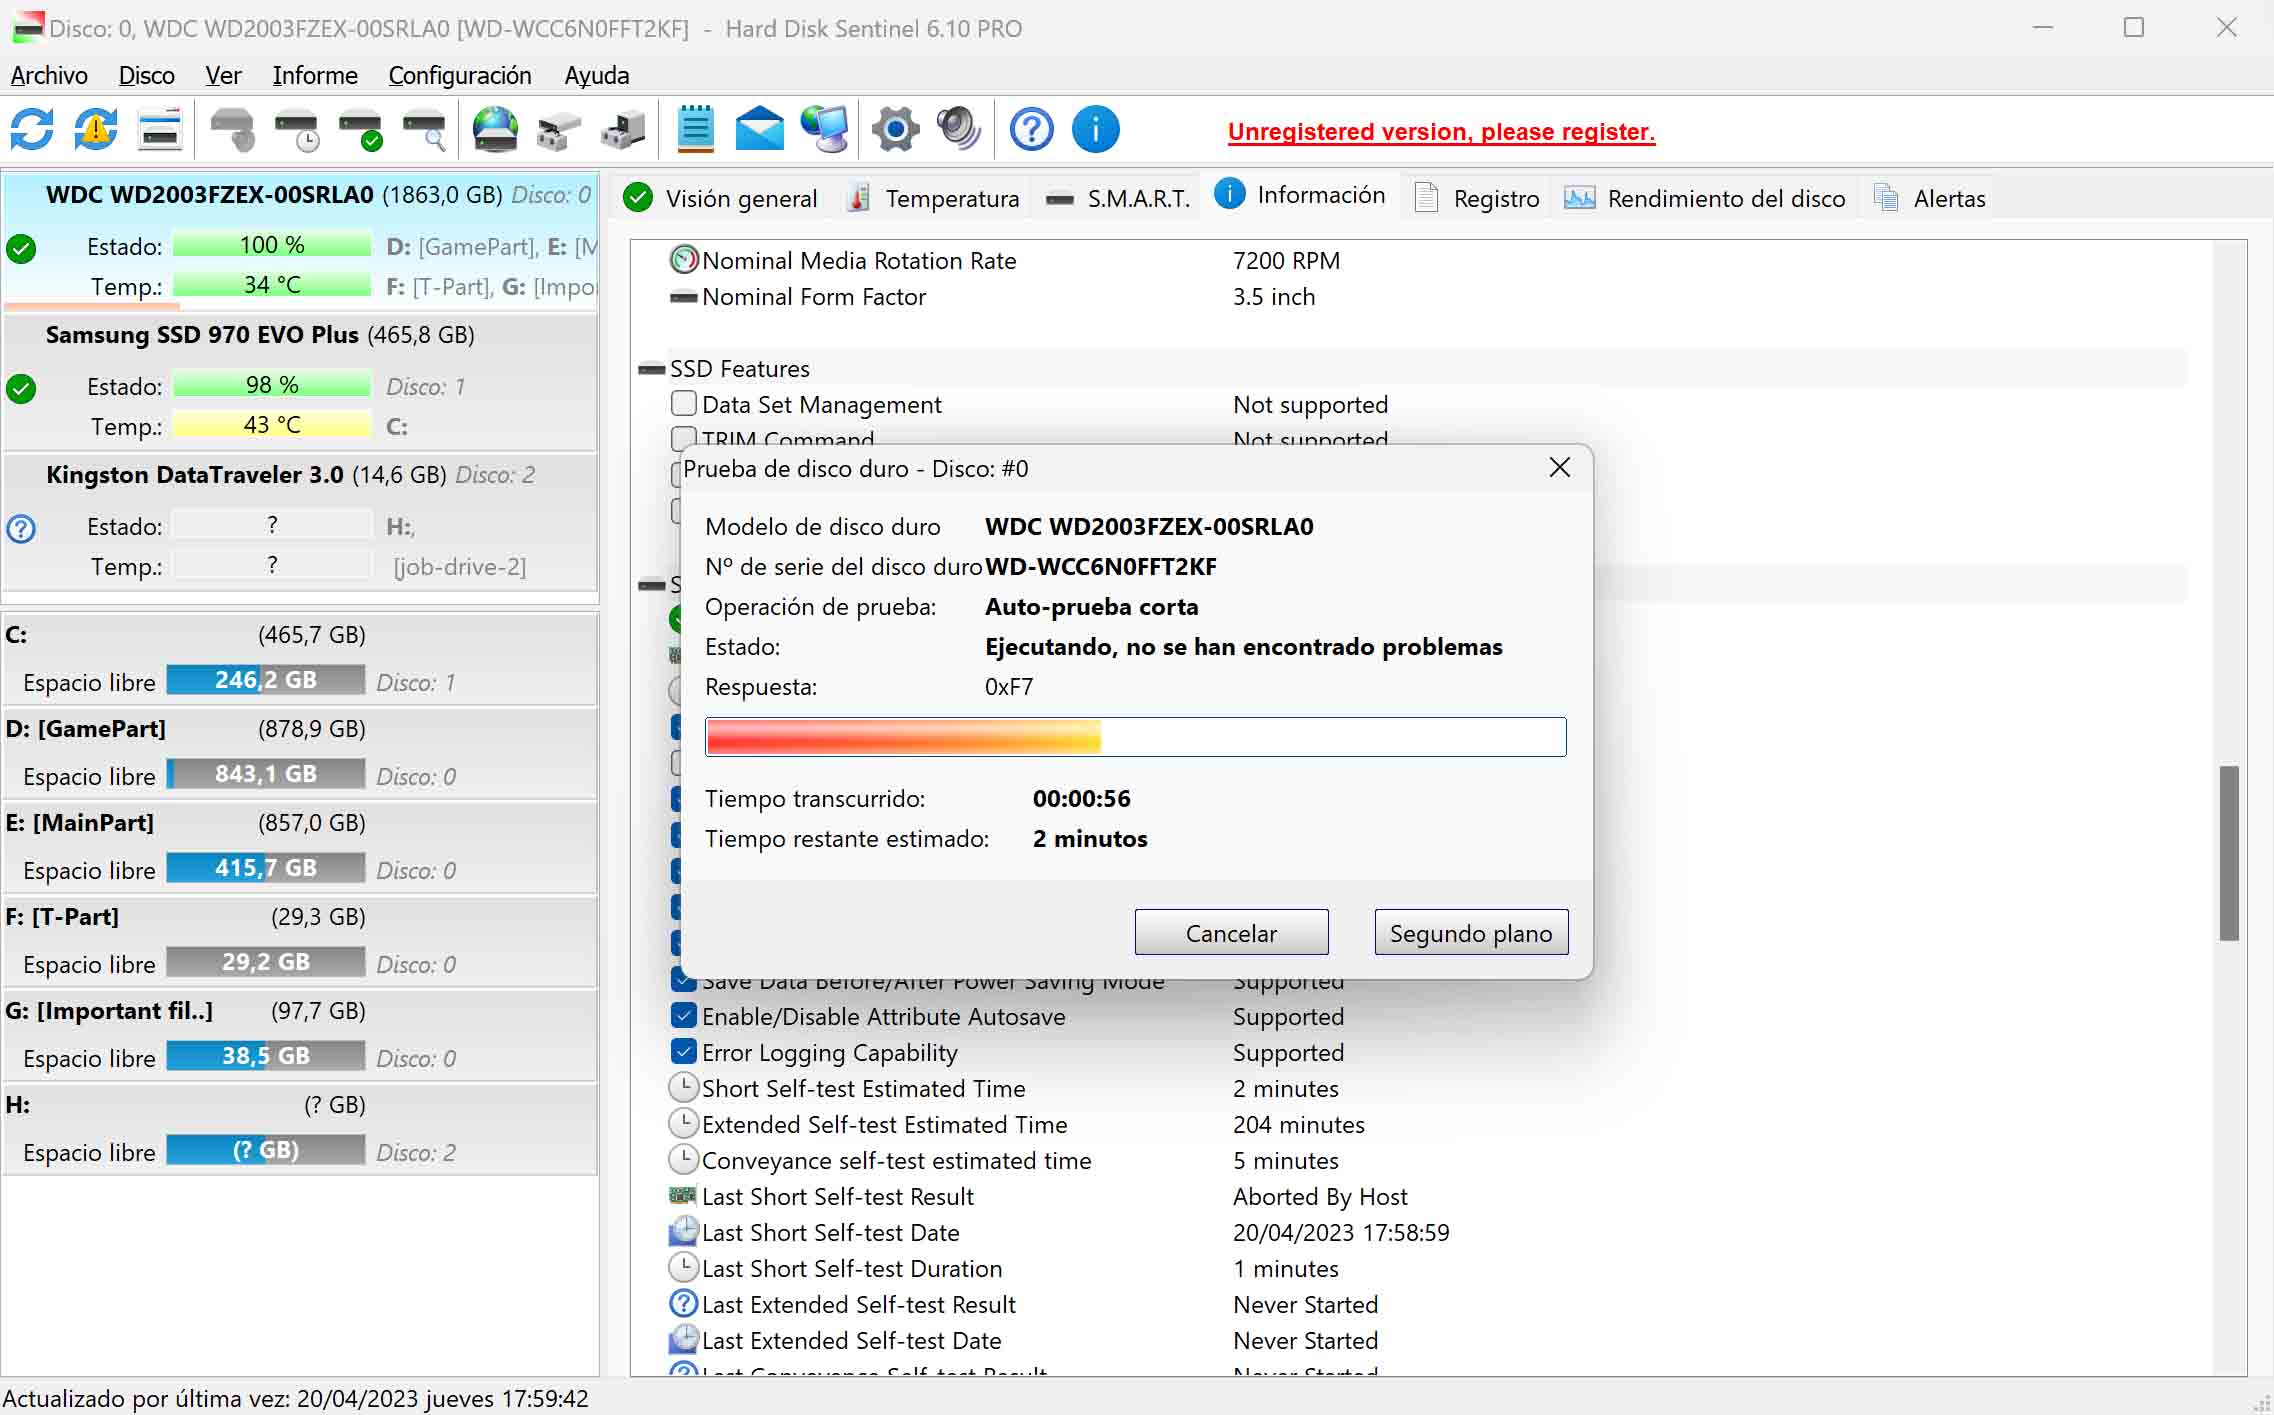
Task: Click the blue info about icon
Action: (1095, 130)
